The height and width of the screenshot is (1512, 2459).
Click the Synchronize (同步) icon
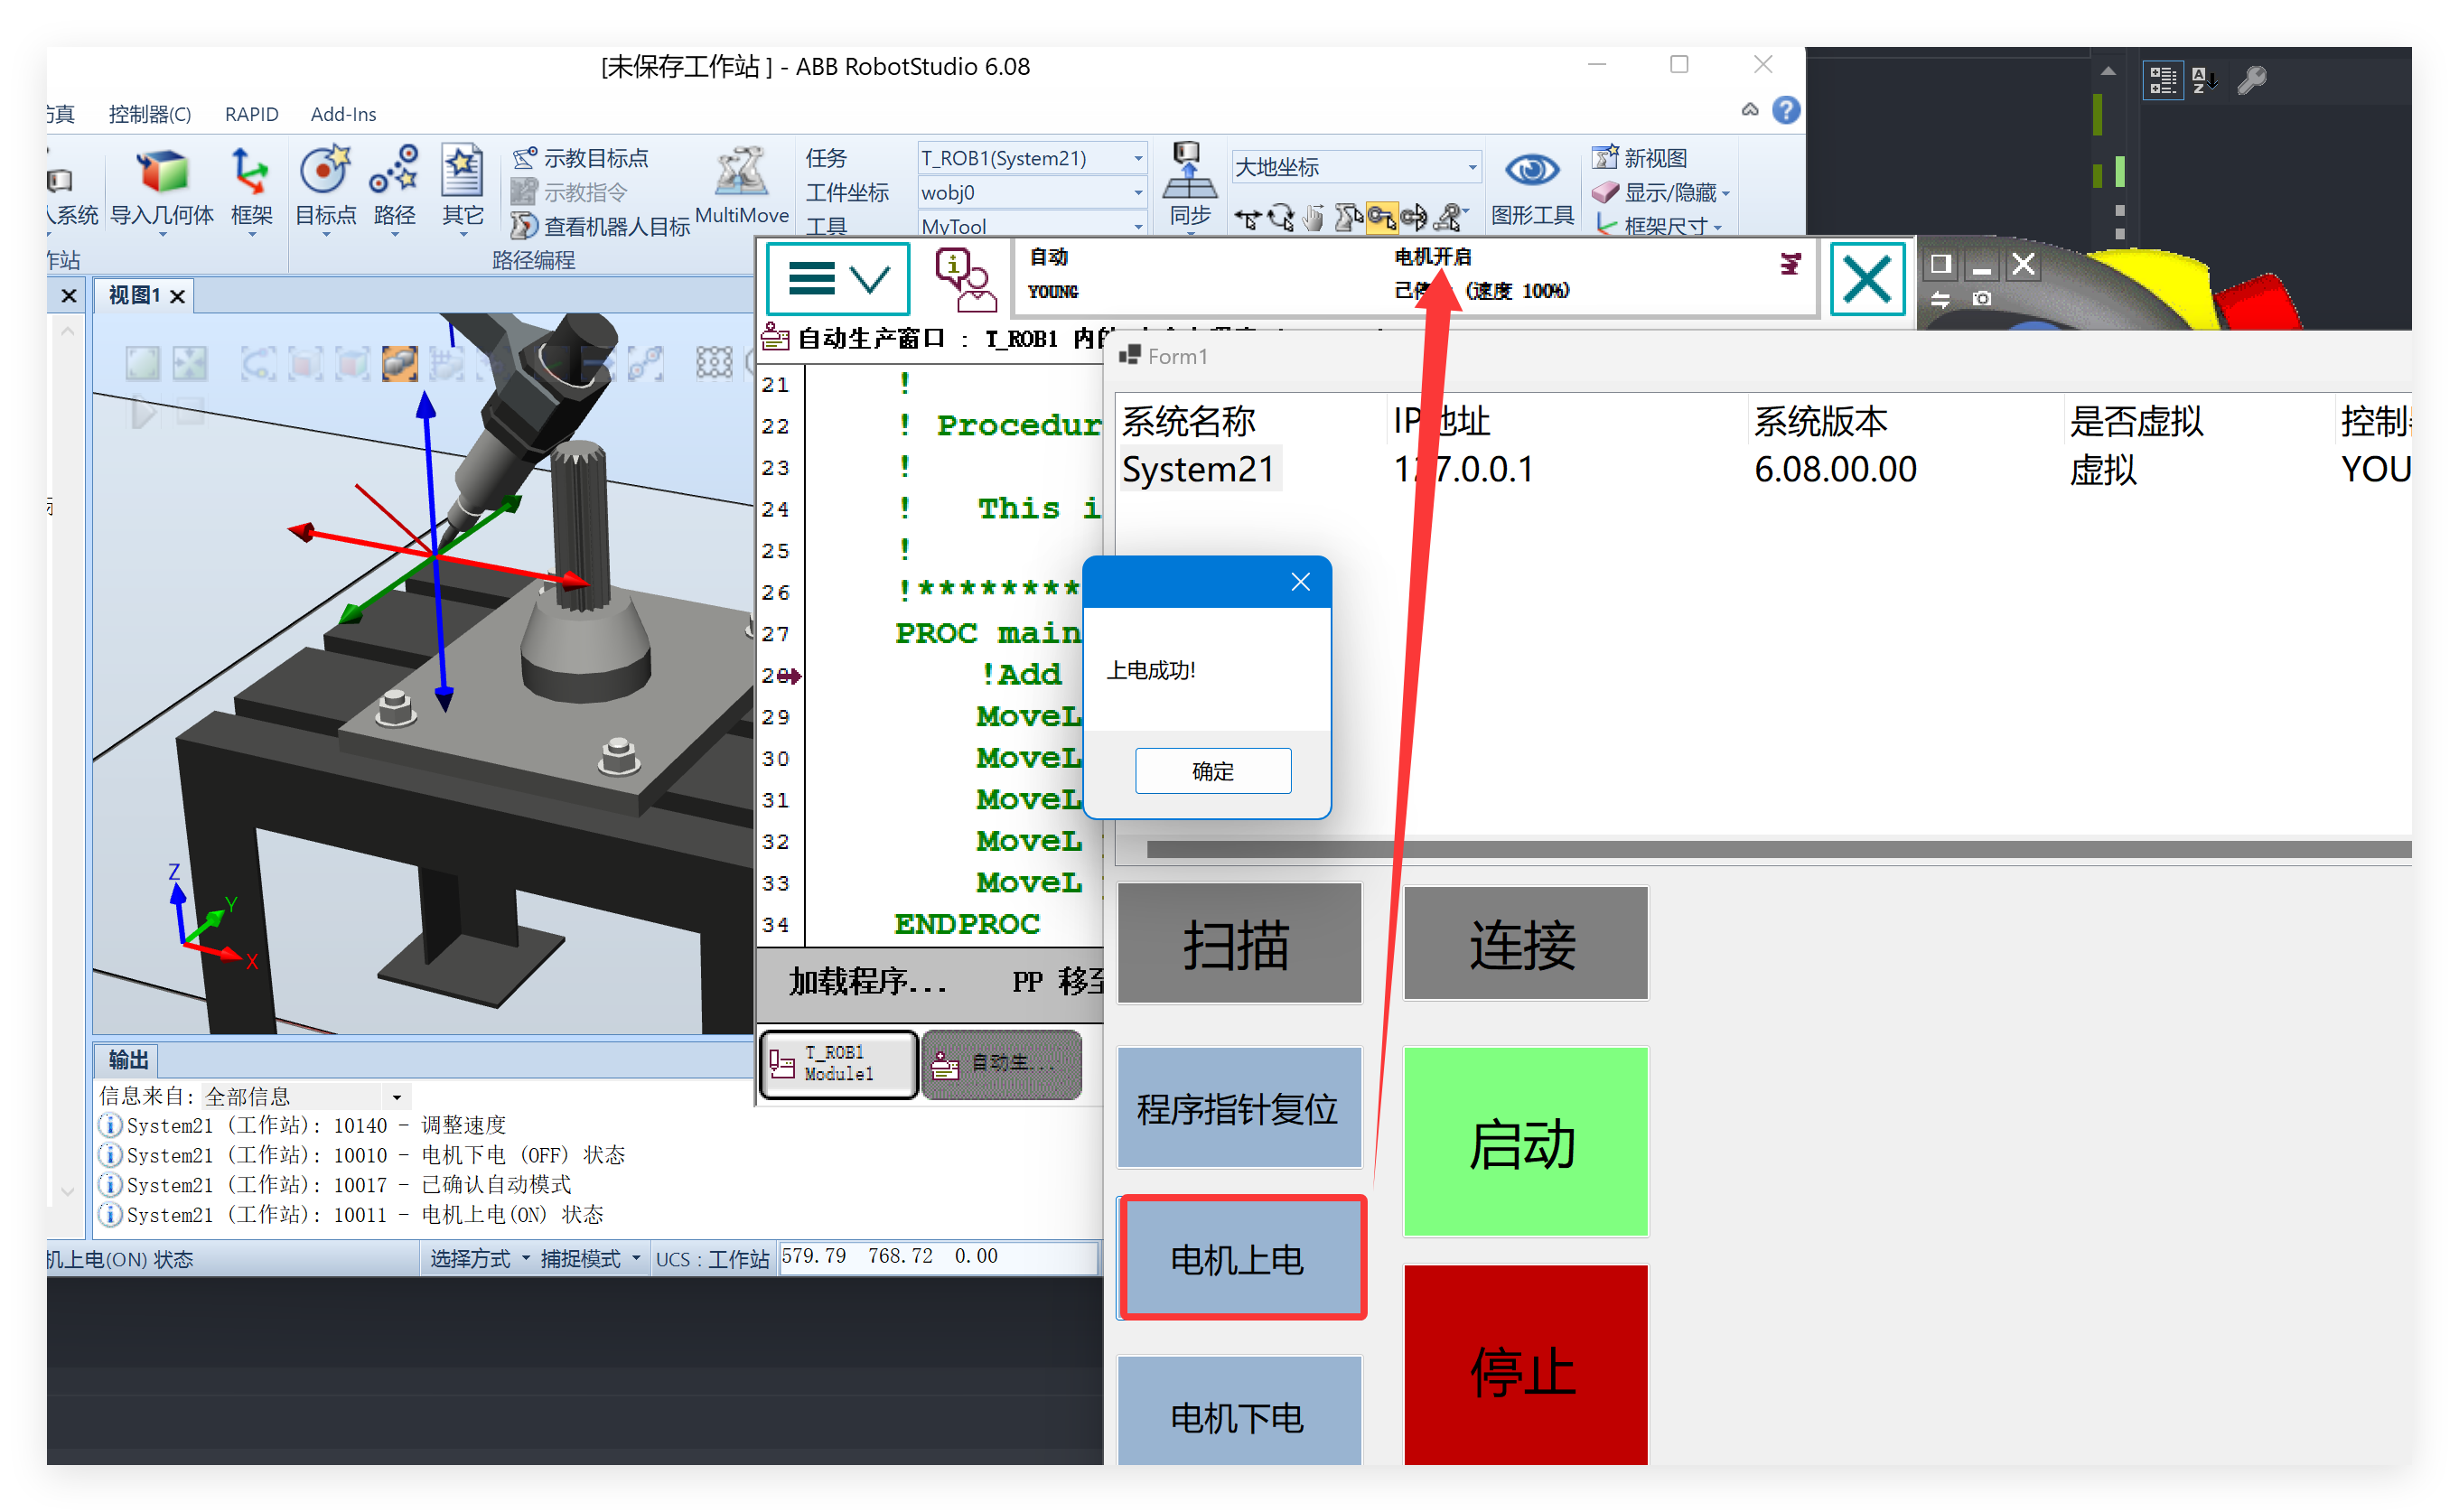(1189, 187)
